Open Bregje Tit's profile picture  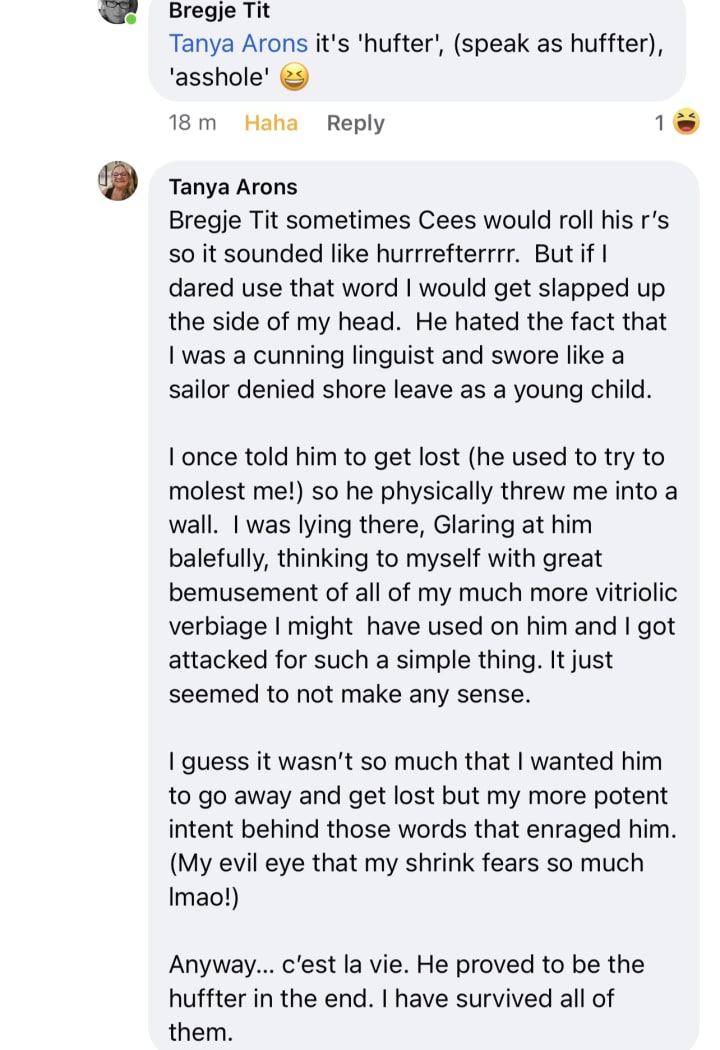[117, 8]
